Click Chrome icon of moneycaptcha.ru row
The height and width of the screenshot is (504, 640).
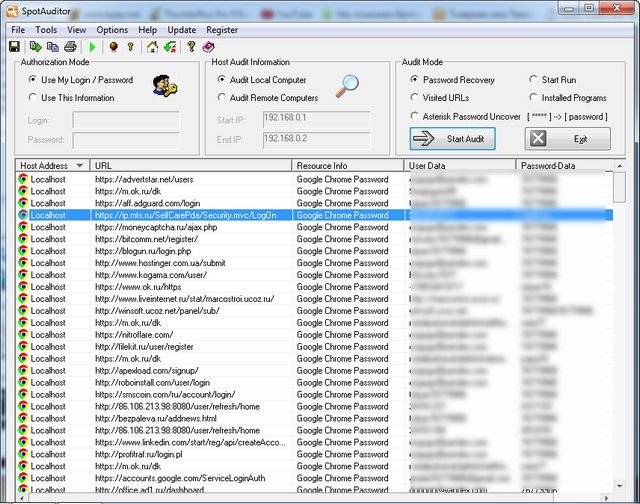click(23, 227)
